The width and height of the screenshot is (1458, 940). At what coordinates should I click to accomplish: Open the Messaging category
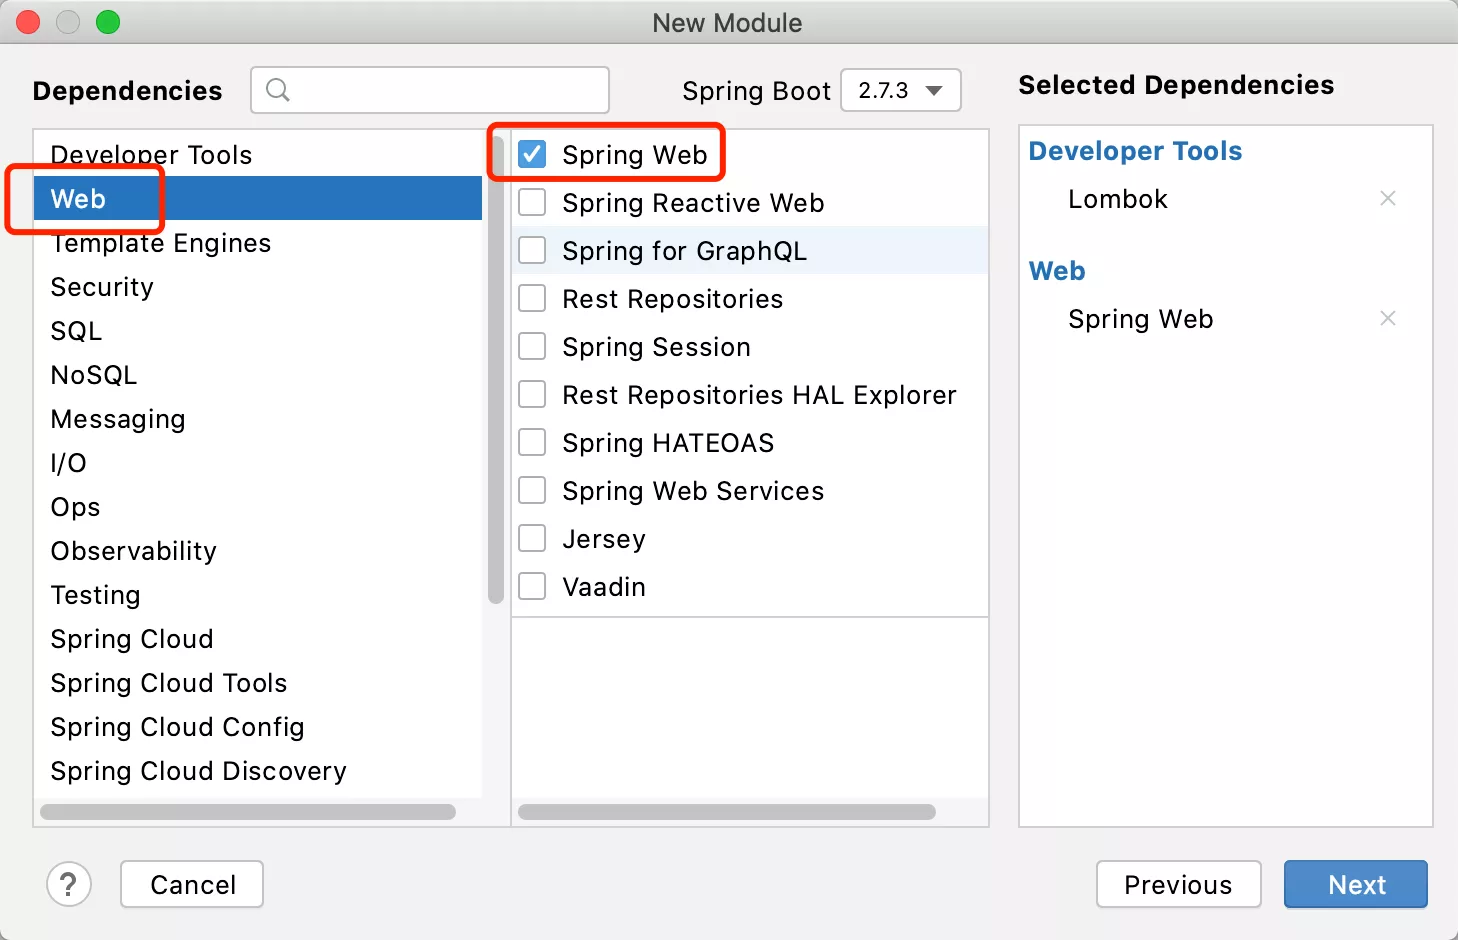[x=258, y=419]
